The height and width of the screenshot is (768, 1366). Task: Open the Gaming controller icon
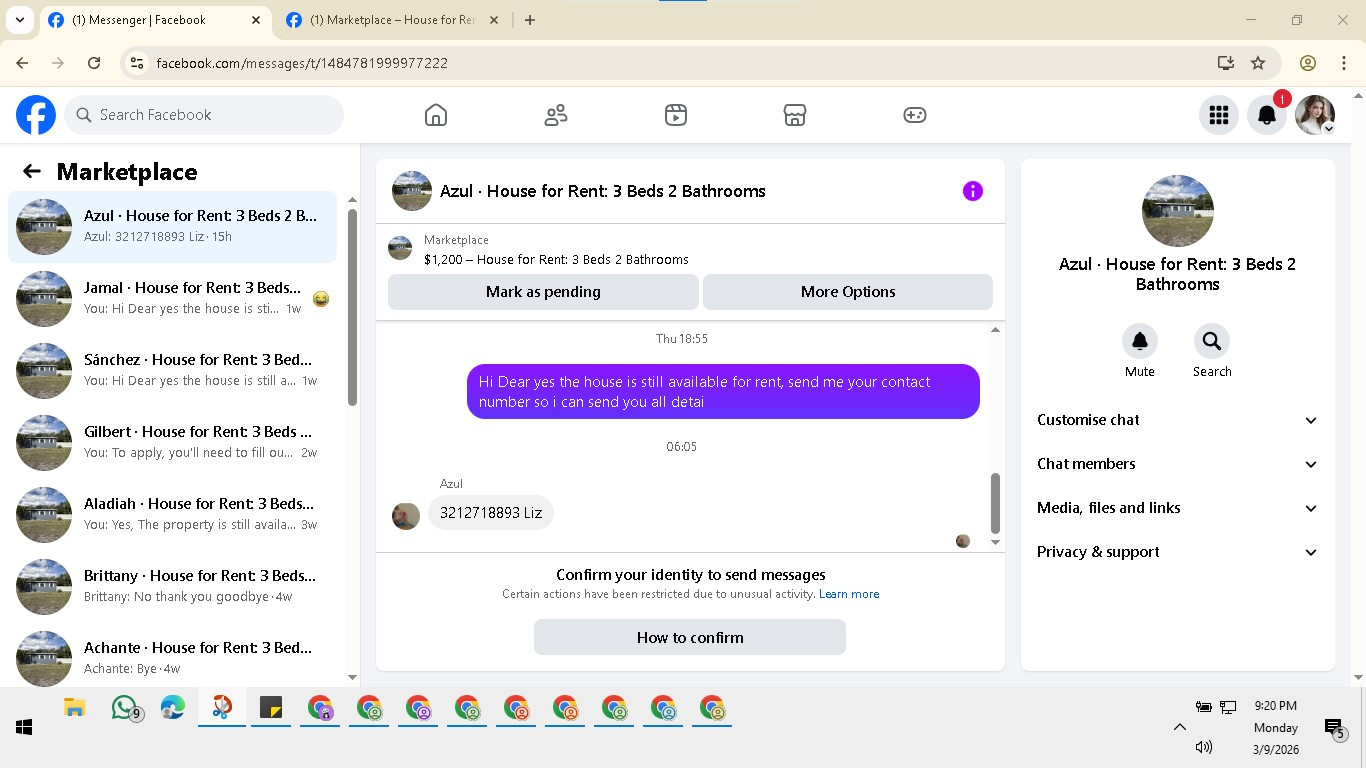tap(915, 115)
